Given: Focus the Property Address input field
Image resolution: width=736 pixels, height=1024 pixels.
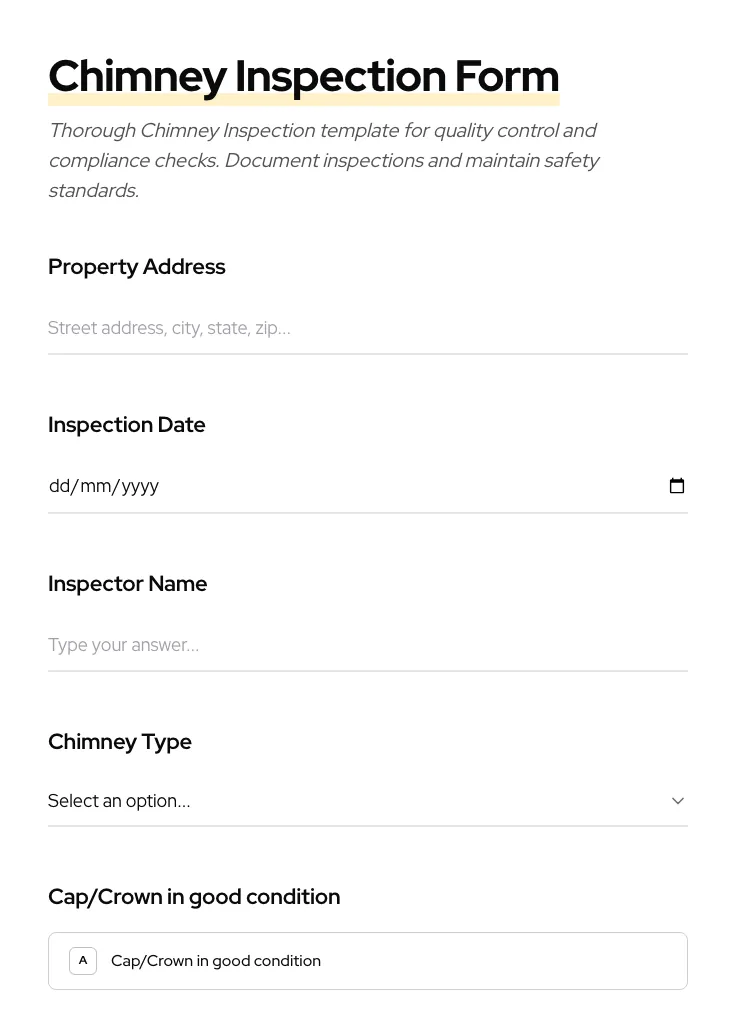Looking at the screenshot, I should (367, 328).
